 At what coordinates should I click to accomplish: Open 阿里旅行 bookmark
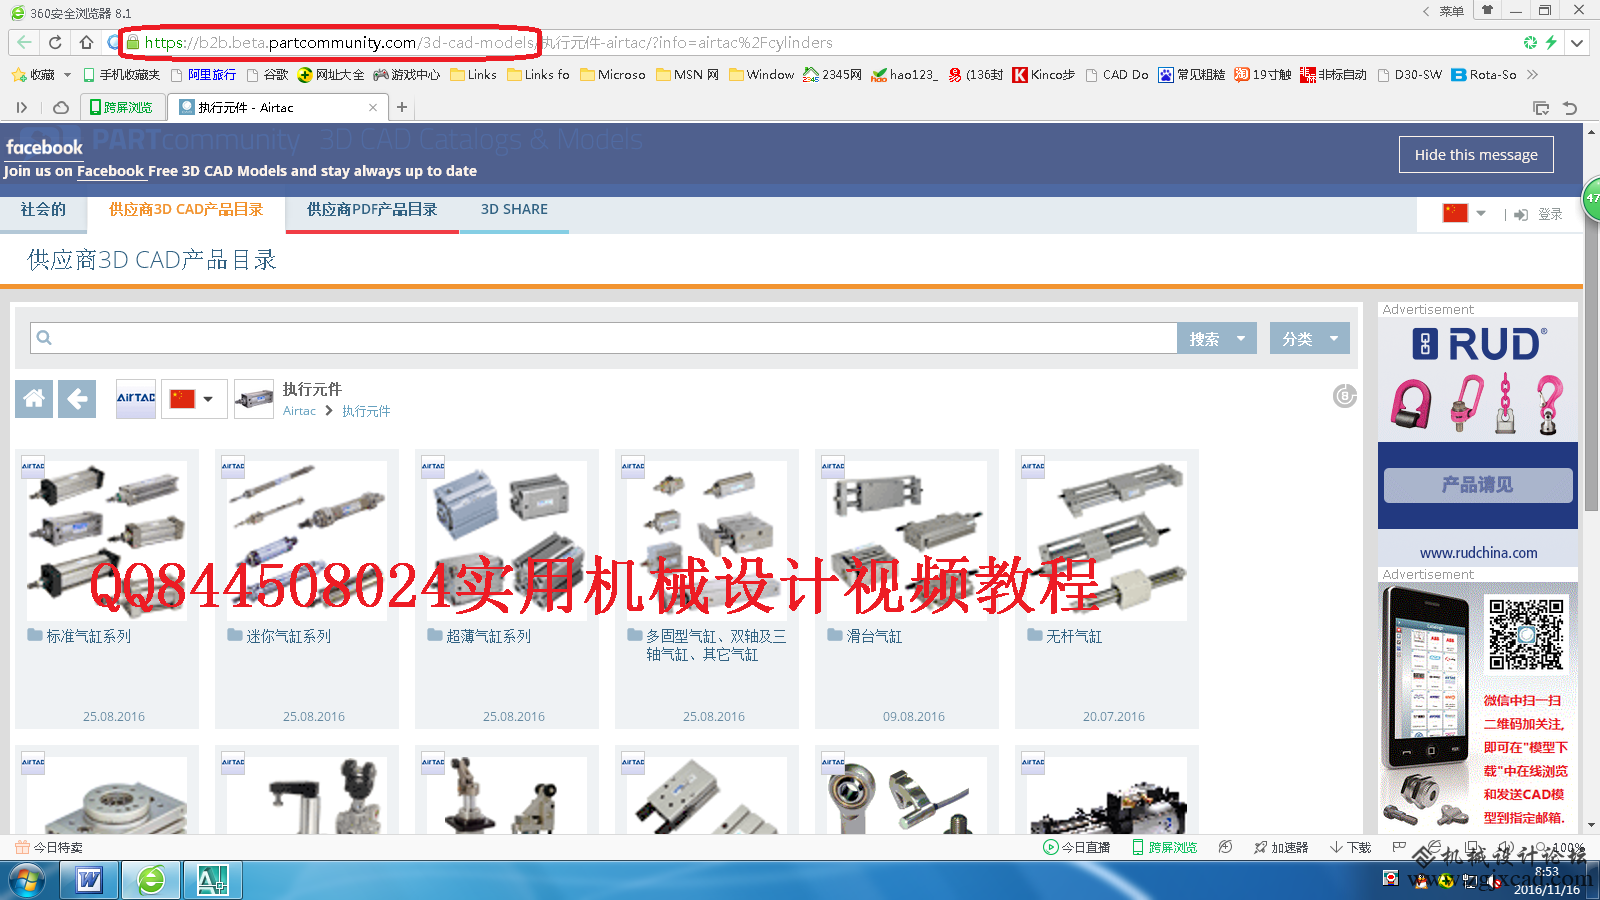click(204, 74)
